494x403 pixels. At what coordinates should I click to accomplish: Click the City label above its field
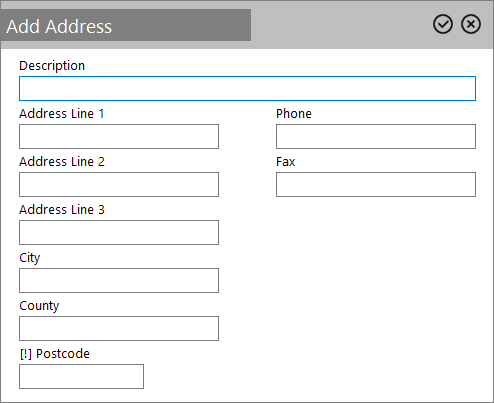[30, 258]
